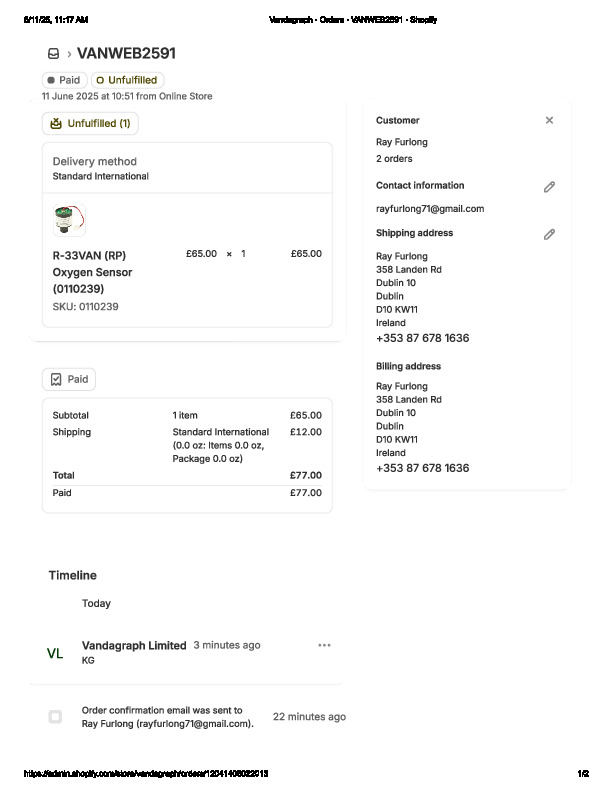This screenshot has width=612, height=792.
Task: Click the Timeline section heading
Action: pos(73,575)
